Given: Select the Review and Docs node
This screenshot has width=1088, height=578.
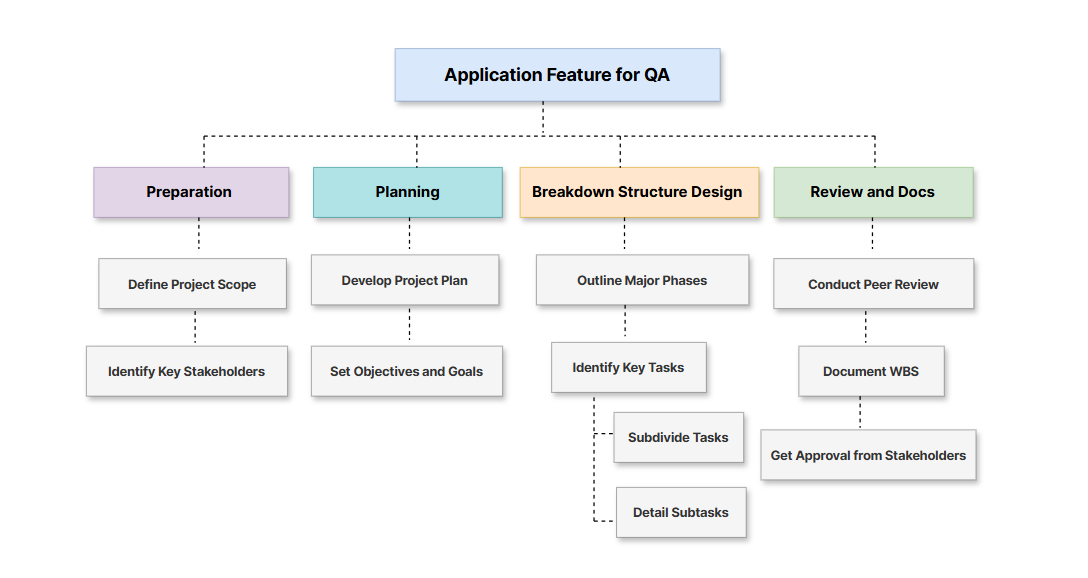Looking at the screenshot, I should click(873, 192).
